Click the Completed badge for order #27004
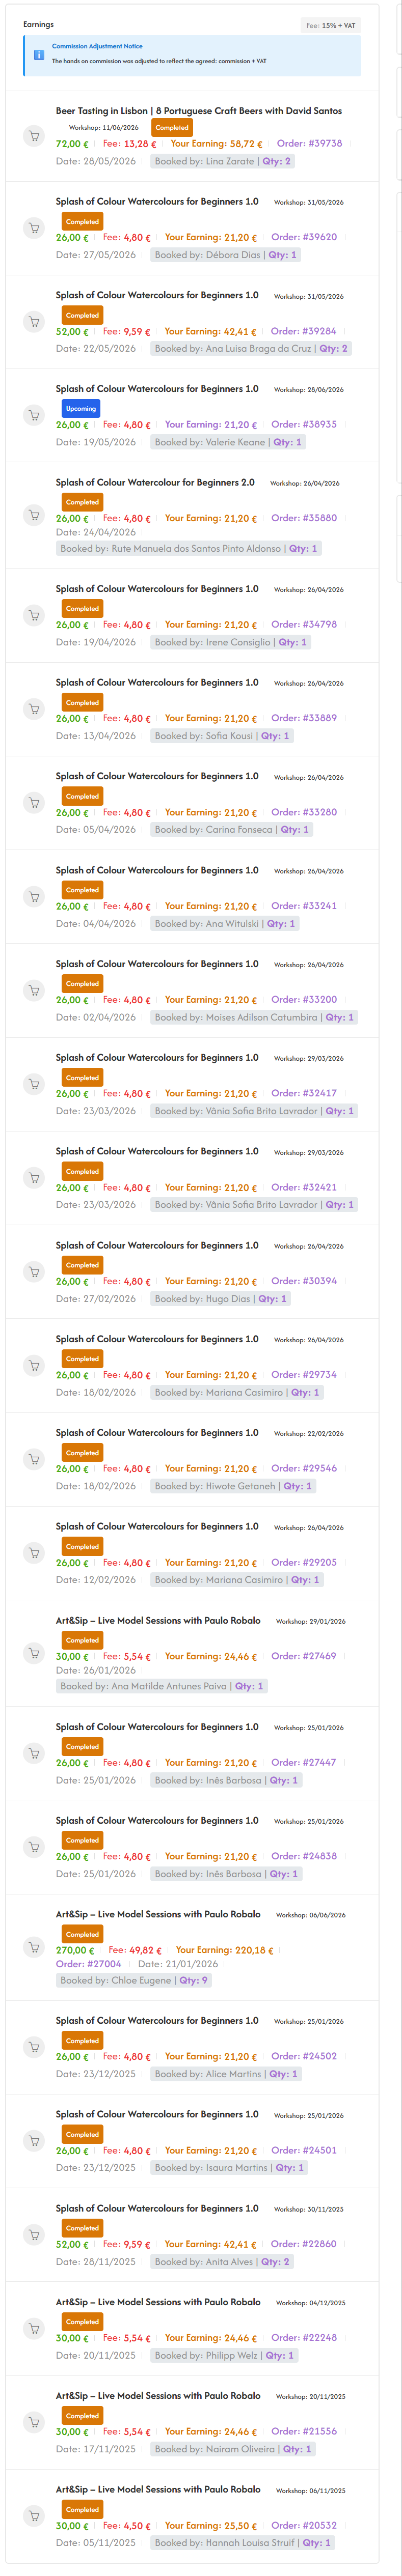 pos(82,1934)
